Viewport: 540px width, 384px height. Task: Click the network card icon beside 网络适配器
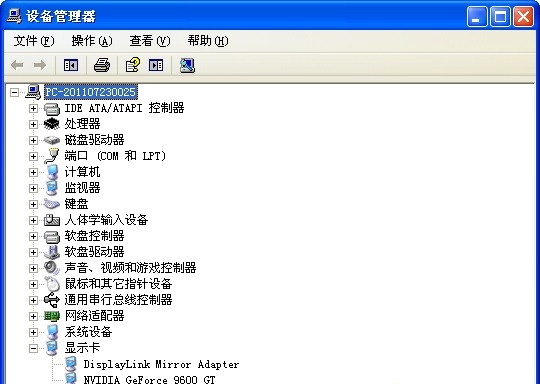[52, 316]
